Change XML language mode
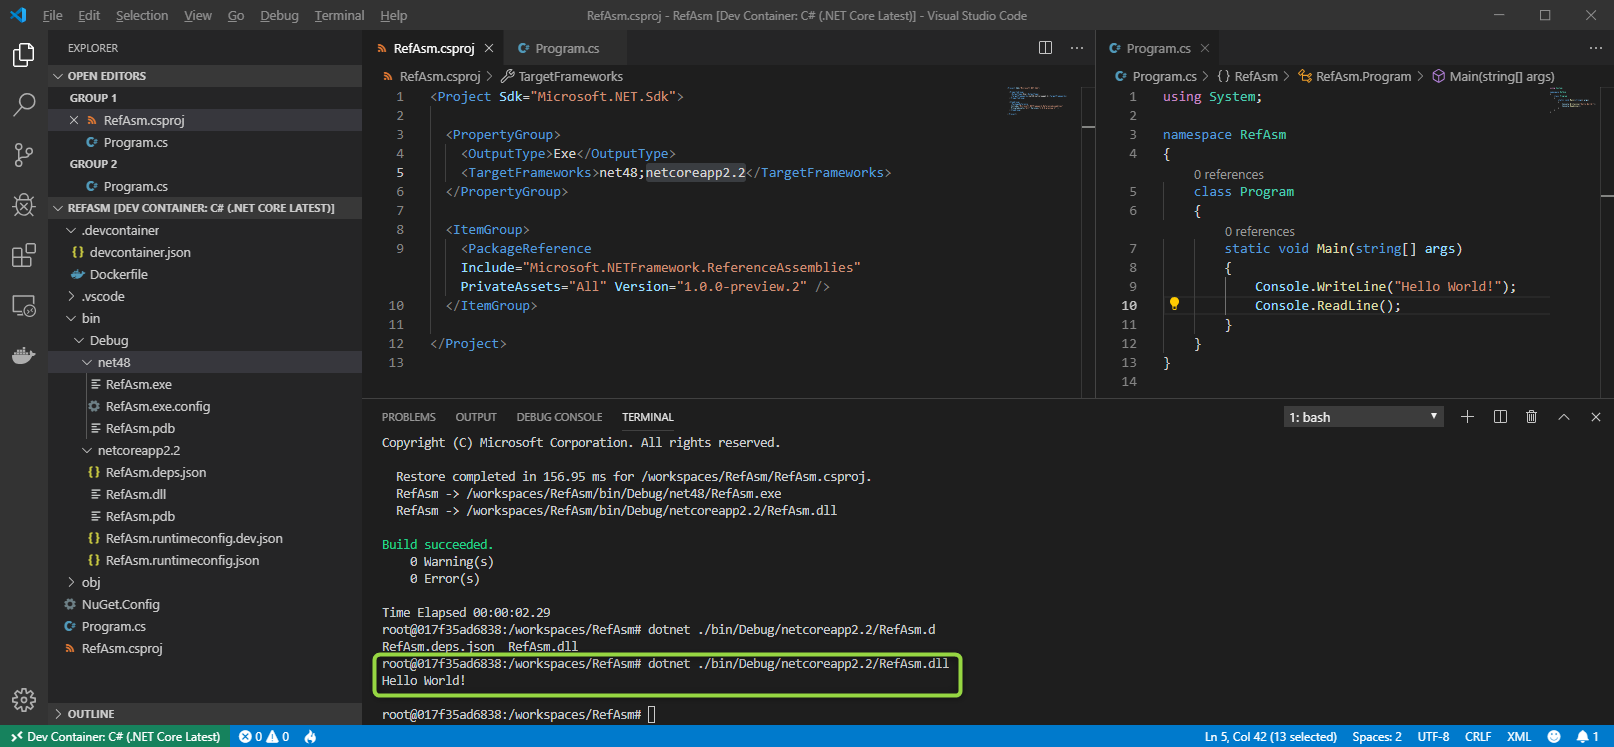Screen dimensions: 1614x747 click(x=1519, y=737)
